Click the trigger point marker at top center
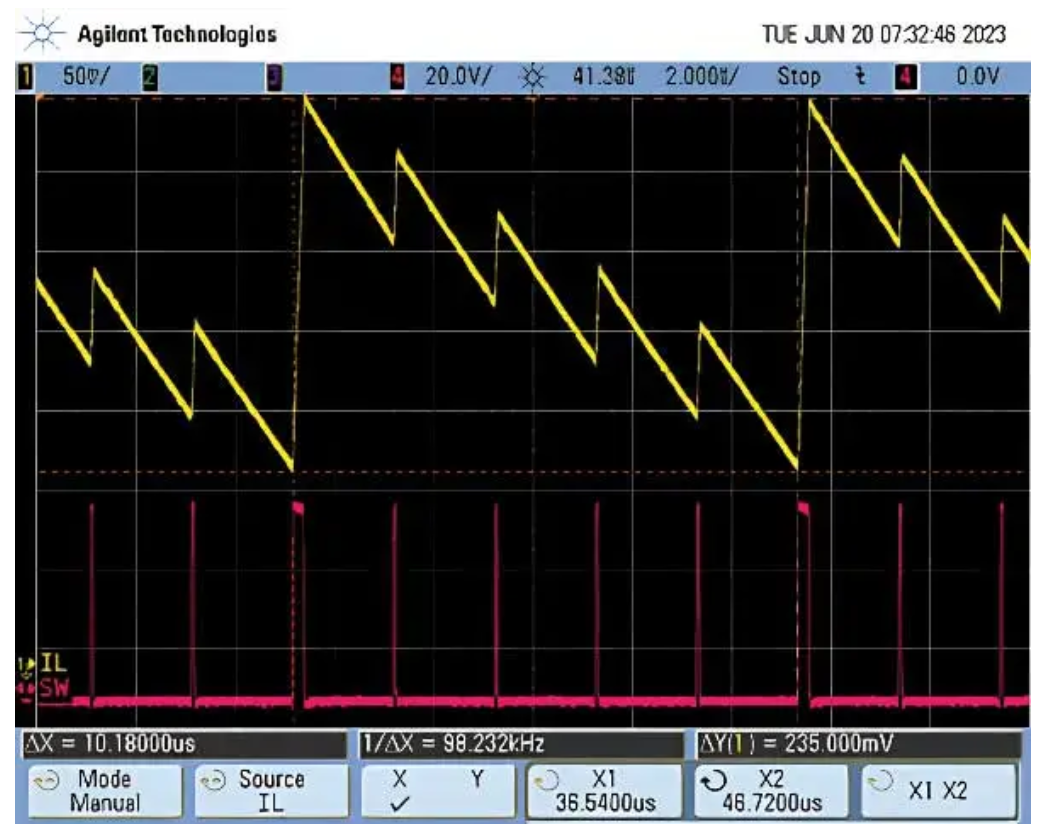This screenshot has height=836, width=1050. [533, 99]
